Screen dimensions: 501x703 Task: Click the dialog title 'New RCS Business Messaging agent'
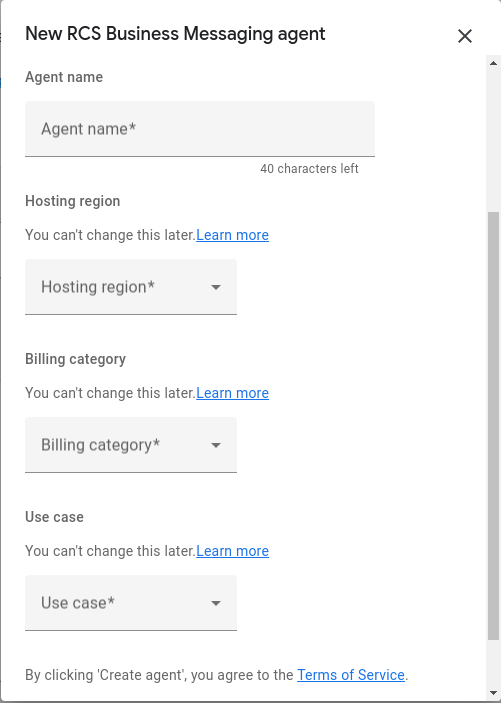pos(175,34)
